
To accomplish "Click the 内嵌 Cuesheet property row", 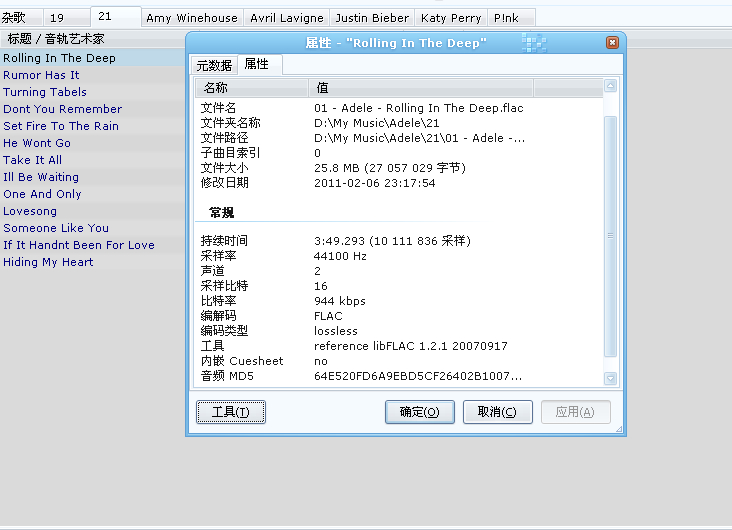I will click(x=399, y=361).
